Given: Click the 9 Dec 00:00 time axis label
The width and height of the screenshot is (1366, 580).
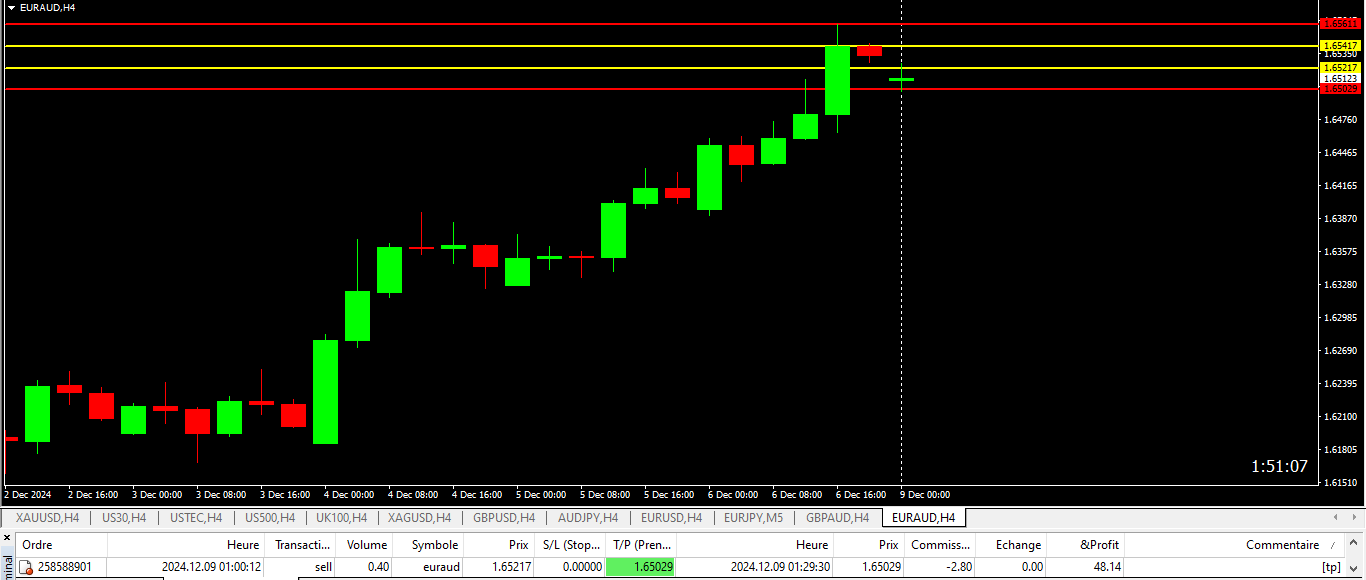Looking at the screenshot, I should pyautogui.click(x=925, y=495).
